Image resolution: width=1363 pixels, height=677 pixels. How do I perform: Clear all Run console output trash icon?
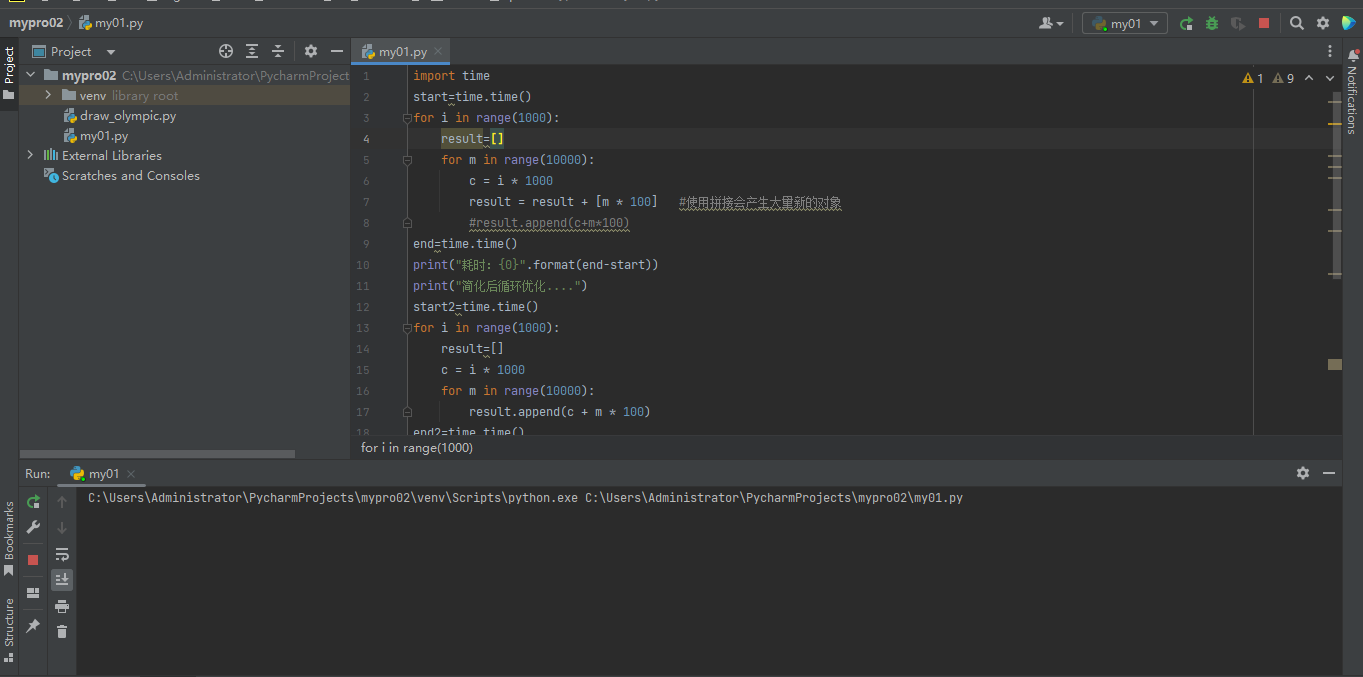coord(62,632)
